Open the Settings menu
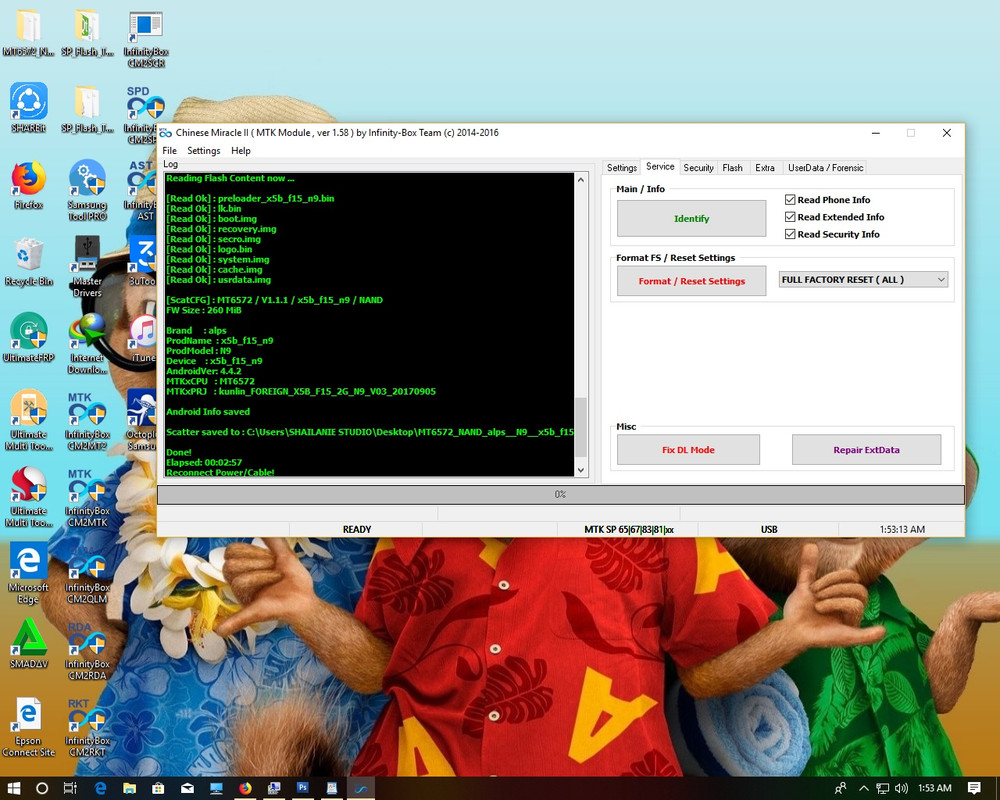Image resolution: width=1000 pixels, height=800 pixels. coord(203,151)
